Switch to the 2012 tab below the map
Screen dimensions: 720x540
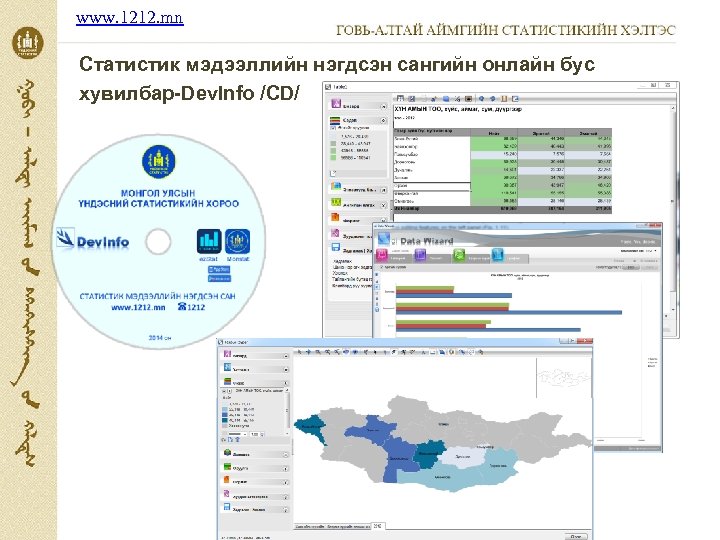click(378, 526)
